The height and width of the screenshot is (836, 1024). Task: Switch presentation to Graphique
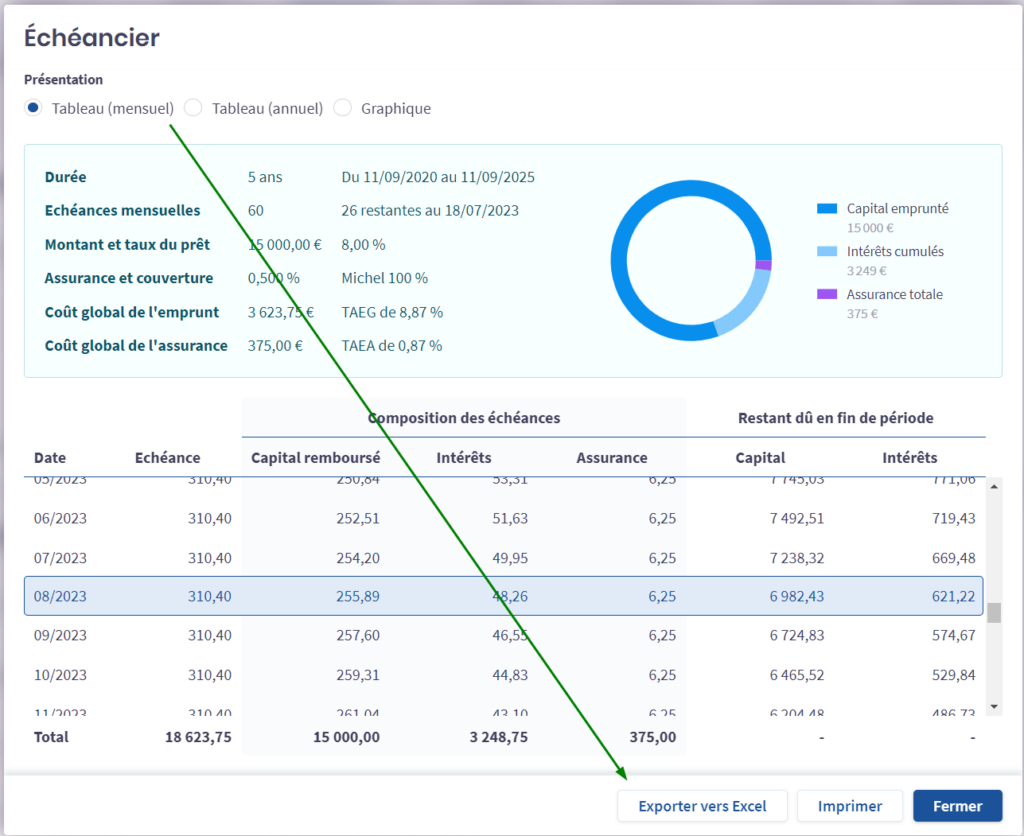pyautogui.click(x=343, y=108)
